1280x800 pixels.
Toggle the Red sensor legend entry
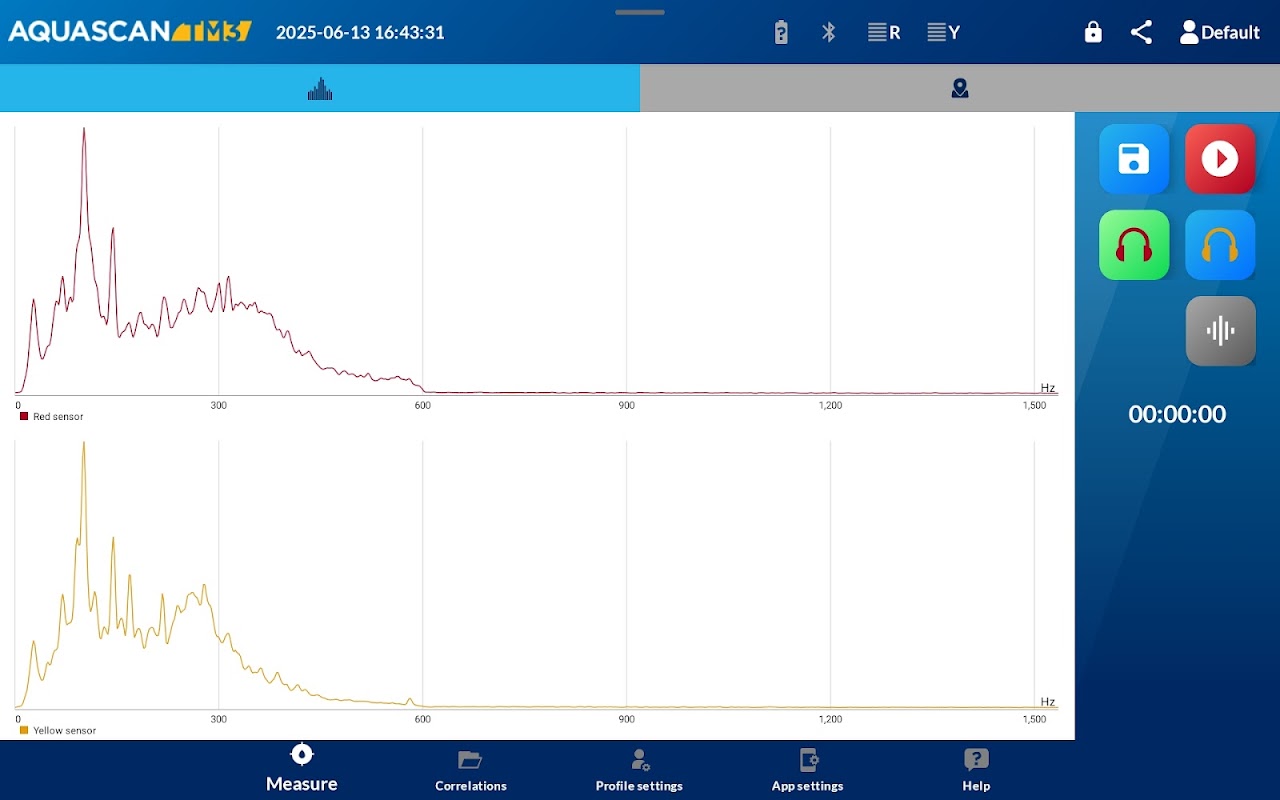[52, 416]
